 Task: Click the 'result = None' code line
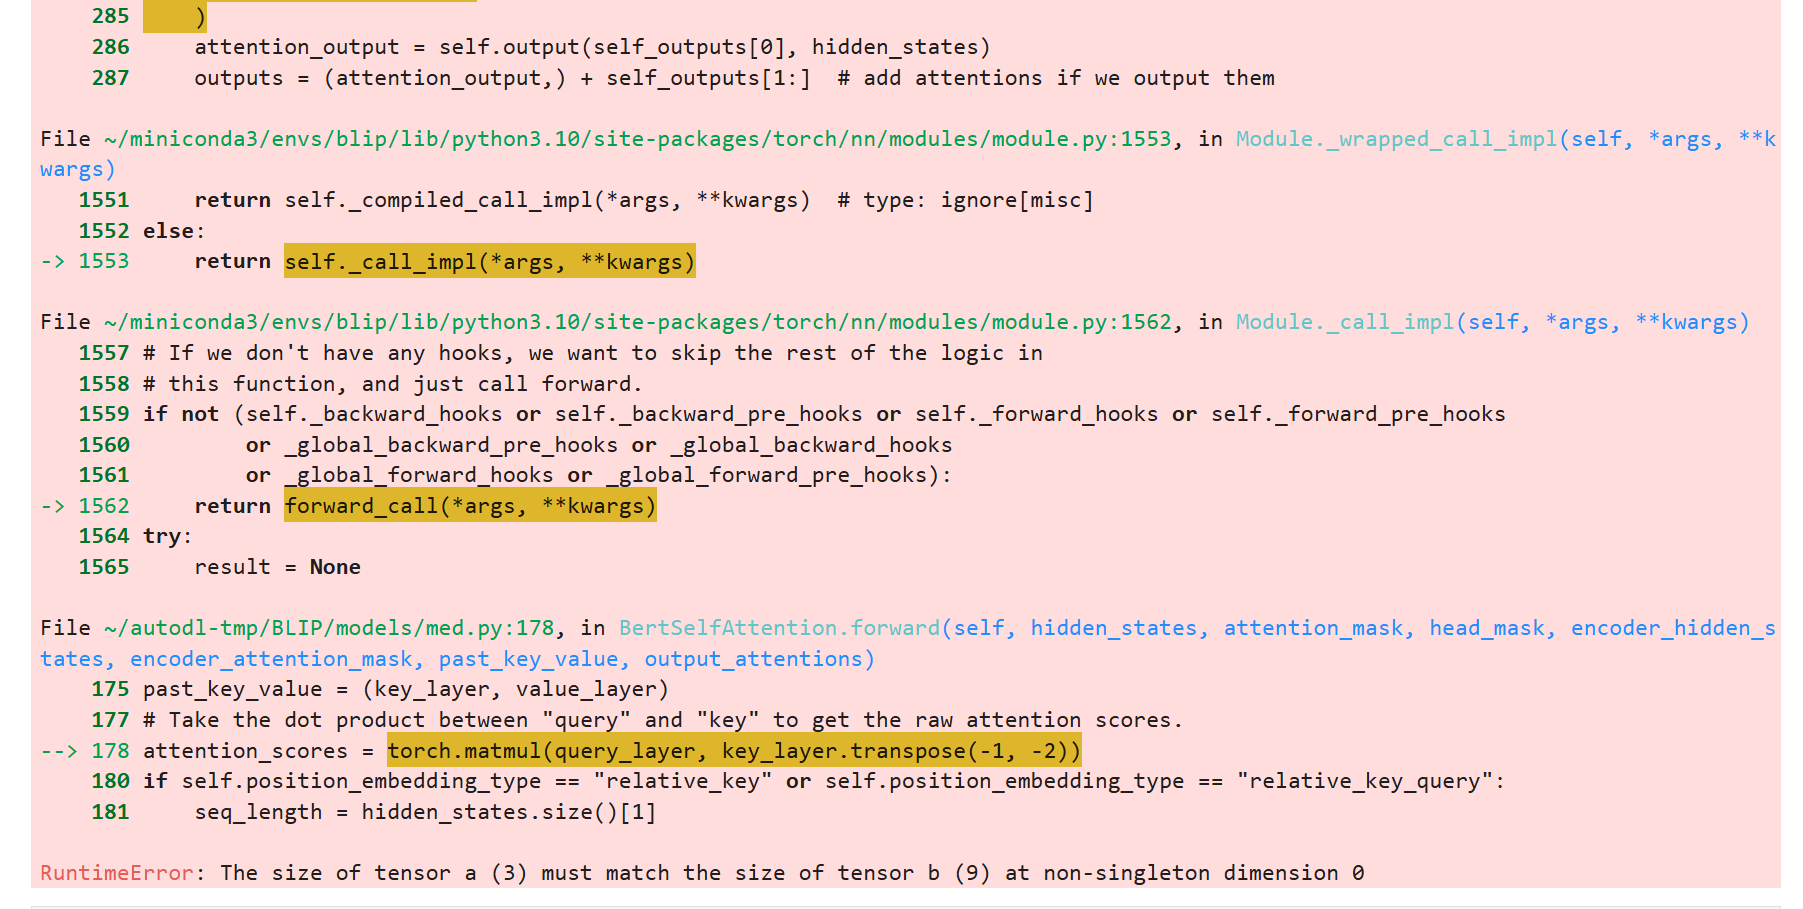tap(277, 567)
